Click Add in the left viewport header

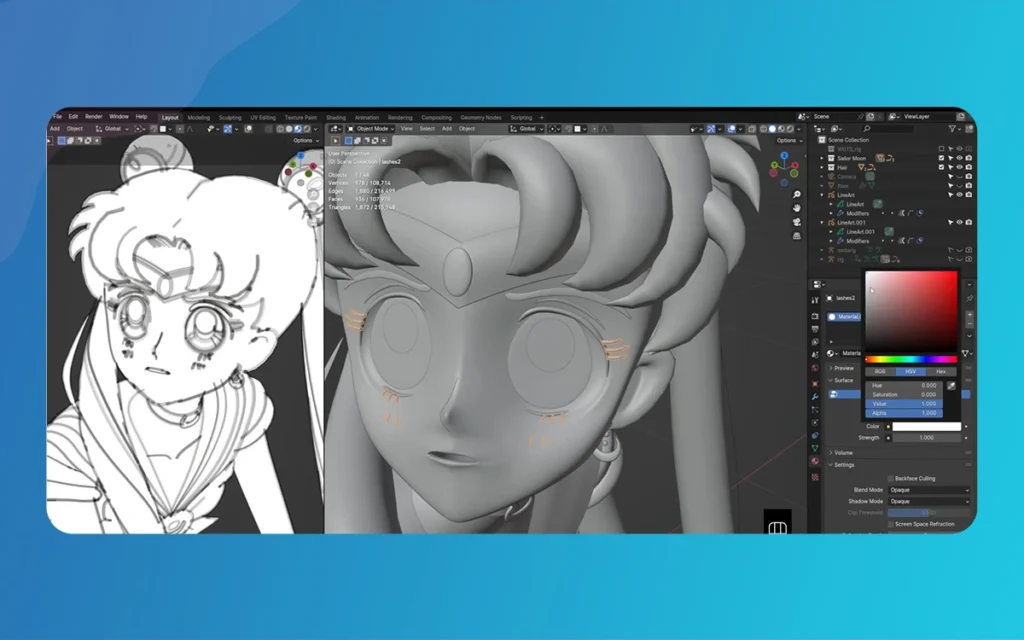pos(55,129)
